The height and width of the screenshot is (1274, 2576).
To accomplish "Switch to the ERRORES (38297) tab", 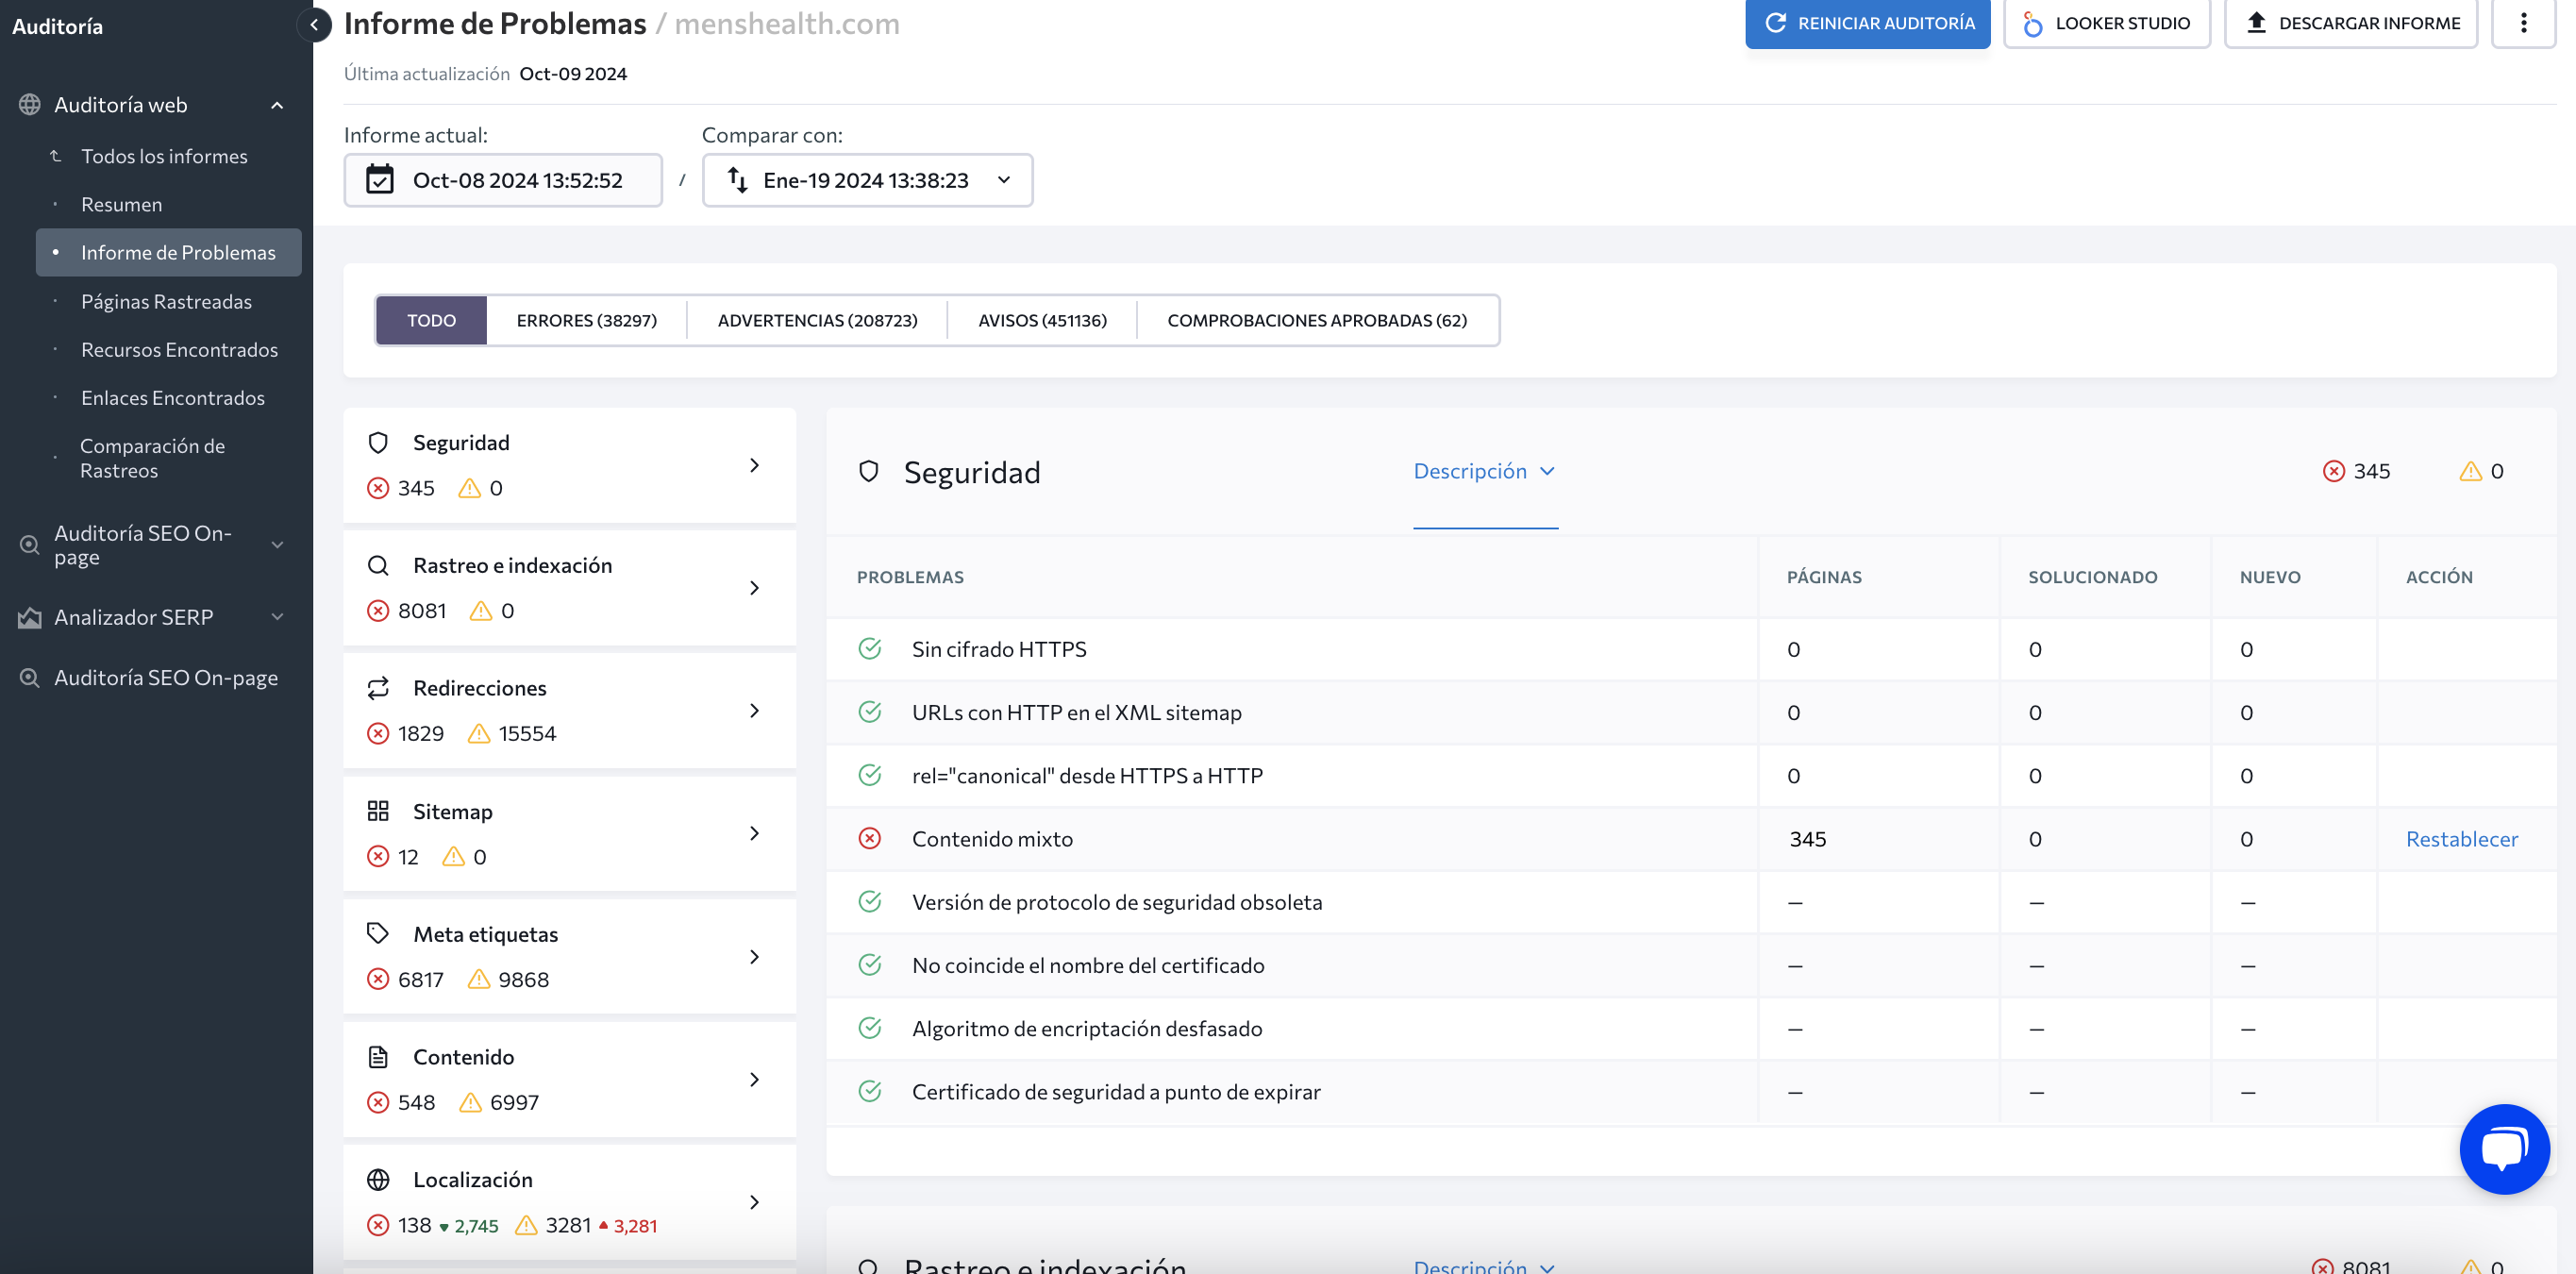I will coord(586,320).
